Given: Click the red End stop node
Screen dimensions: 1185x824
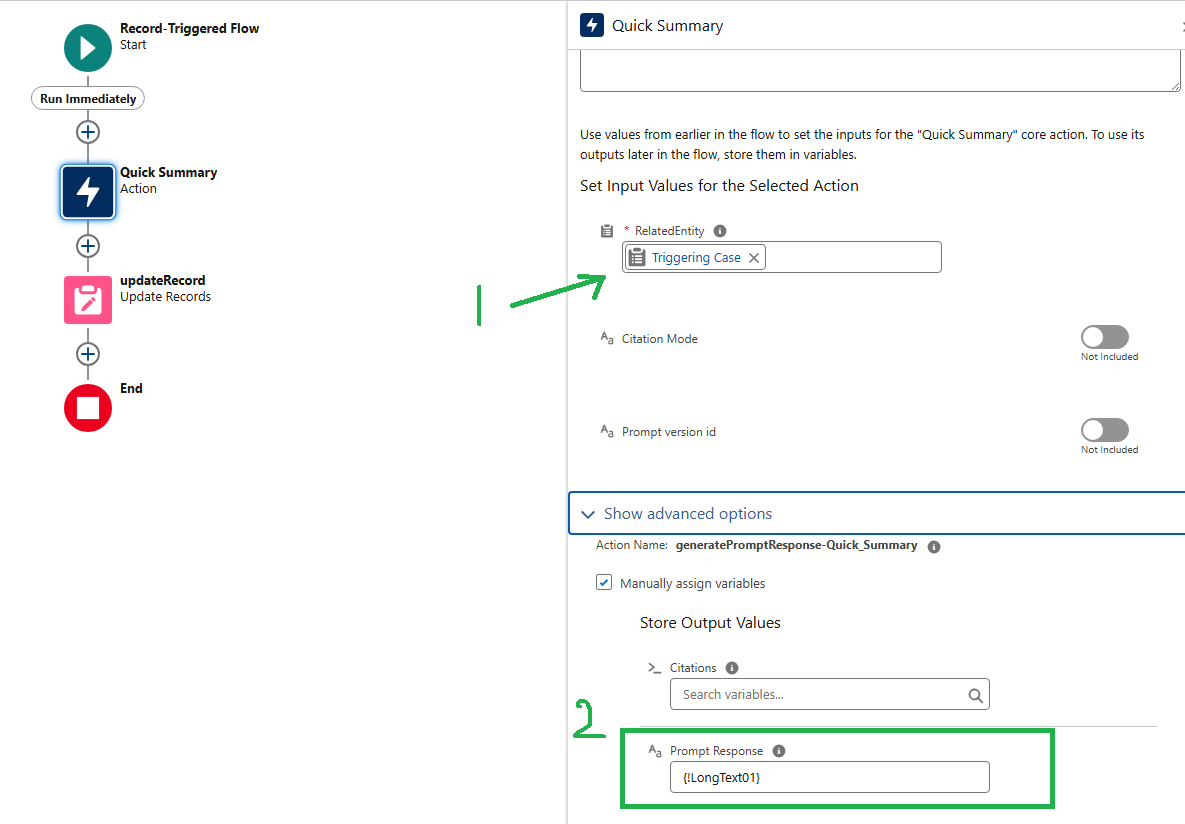Looking at the screenshot, I should [x=88, y=408].
